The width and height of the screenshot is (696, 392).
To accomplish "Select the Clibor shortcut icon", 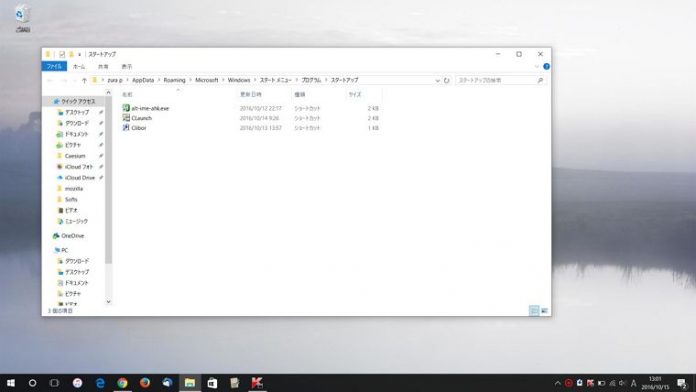I will 126,127.
